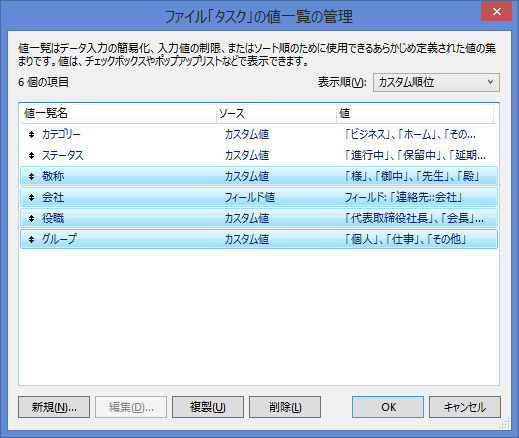
Task: Click the reorder handle beside カテゴリー
Action: (x=31, y=134)
